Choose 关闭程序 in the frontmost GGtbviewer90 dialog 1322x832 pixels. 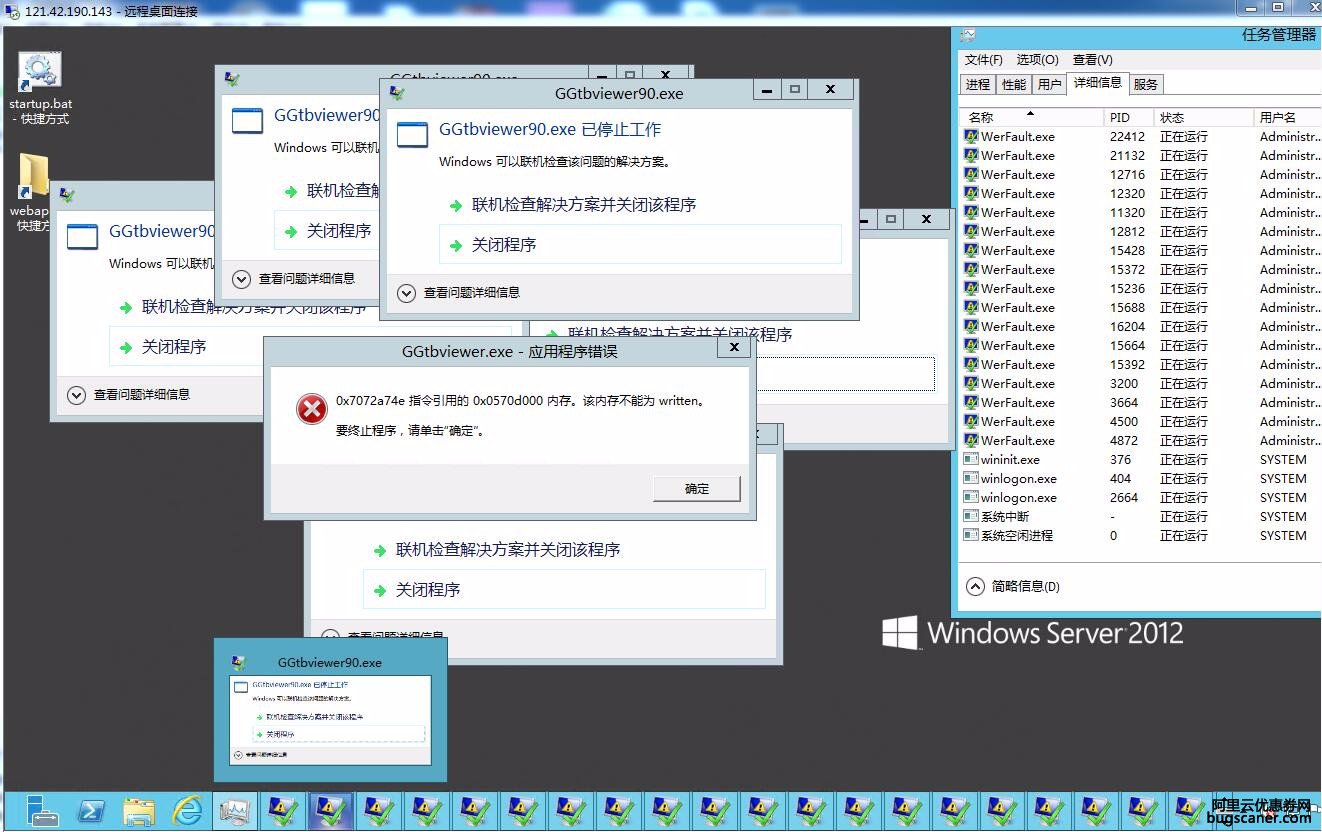tap(640, 245)
